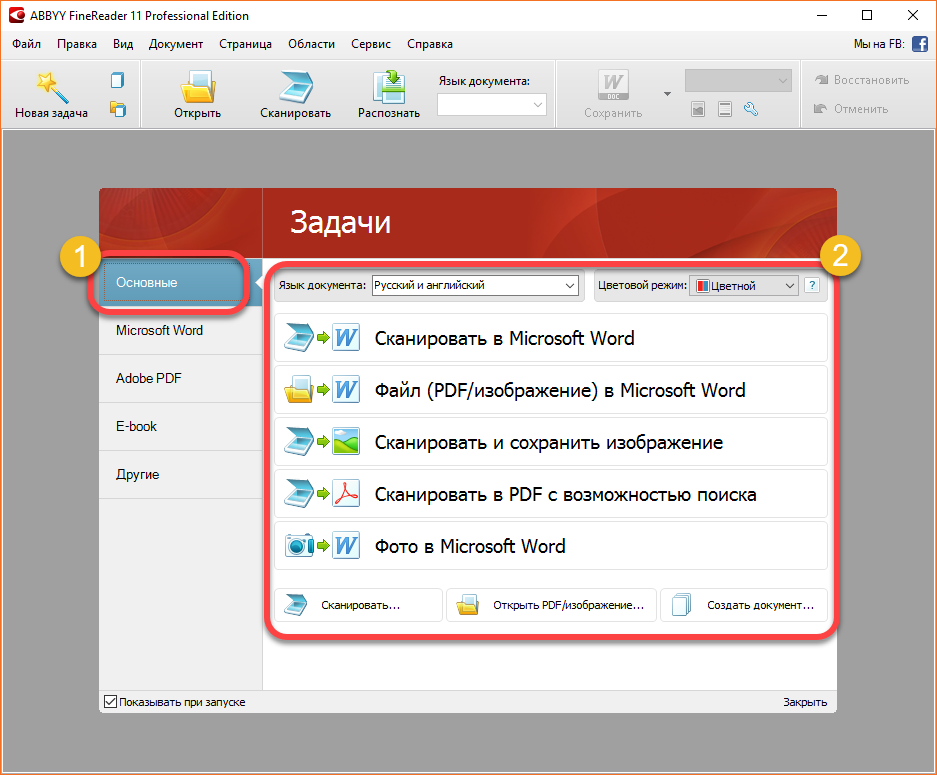
Task: Click the New Task magic wand icon
Action: click(52, 87)
